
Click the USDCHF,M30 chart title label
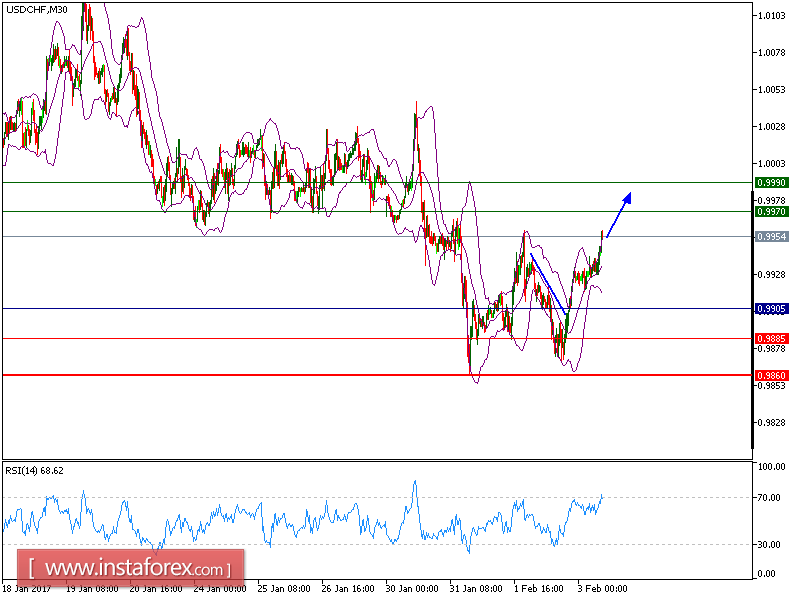38,12
